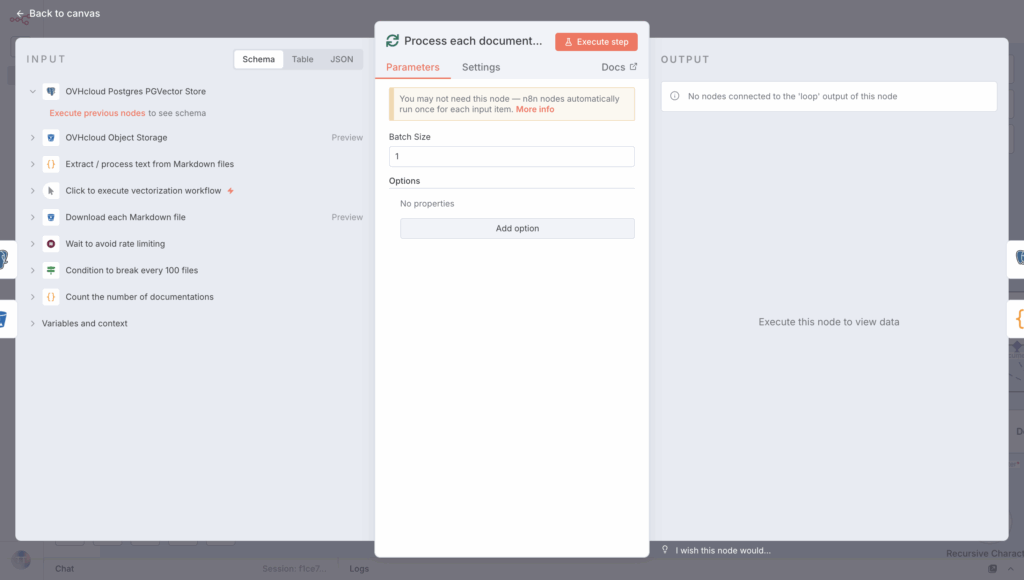Switch input view to Table
Image resolution: width=1024 pixels, height=580 pixels.
(x=302, y=59)
